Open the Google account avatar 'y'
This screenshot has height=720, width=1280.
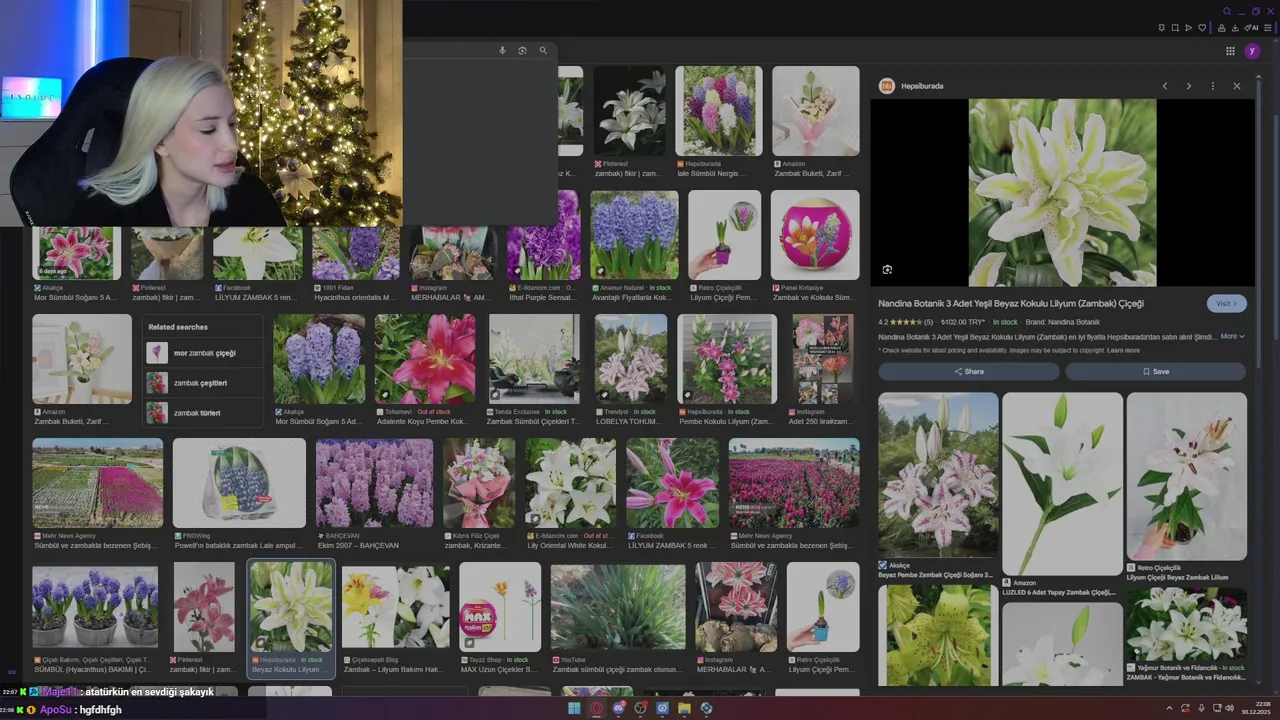(1253, 51)
